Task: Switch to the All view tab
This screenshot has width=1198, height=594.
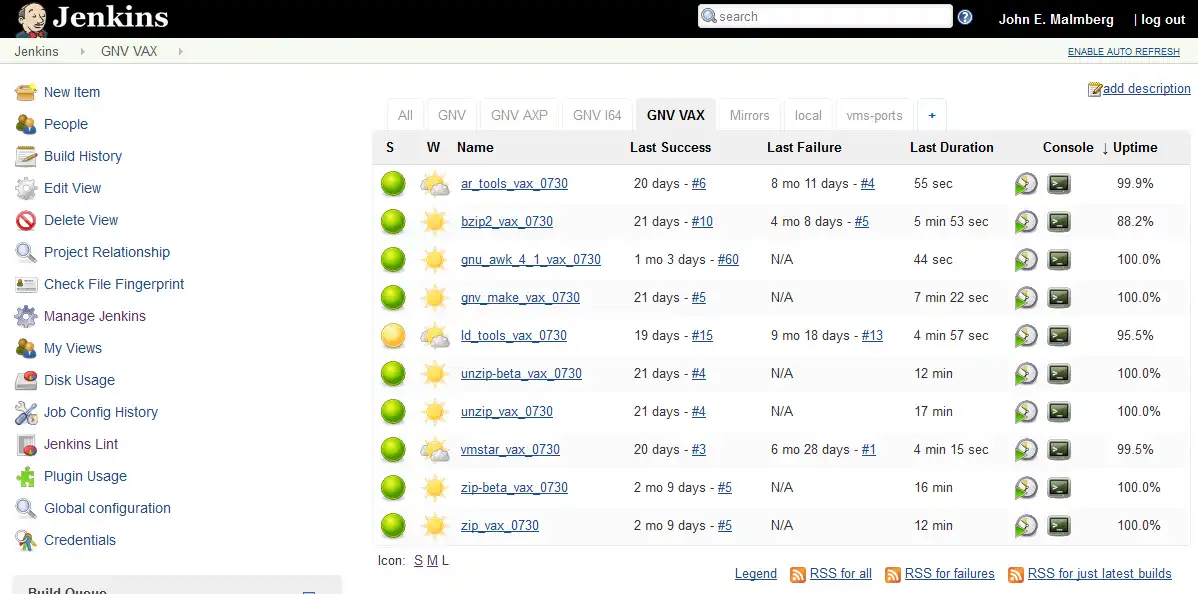Action: [x=405, y=115]
